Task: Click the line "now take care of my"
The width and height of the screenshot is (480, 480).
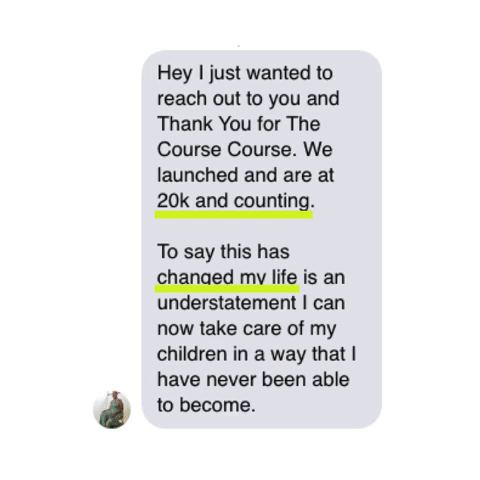Action: [247, 329]
